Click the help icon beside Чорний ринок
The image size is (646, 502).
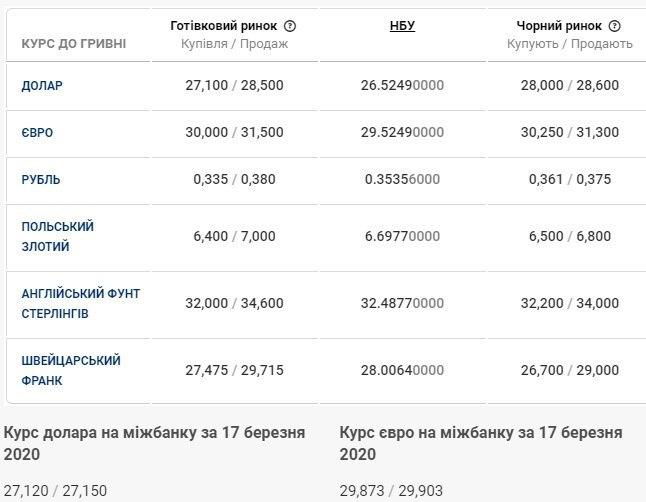click(x=614, y=26)
